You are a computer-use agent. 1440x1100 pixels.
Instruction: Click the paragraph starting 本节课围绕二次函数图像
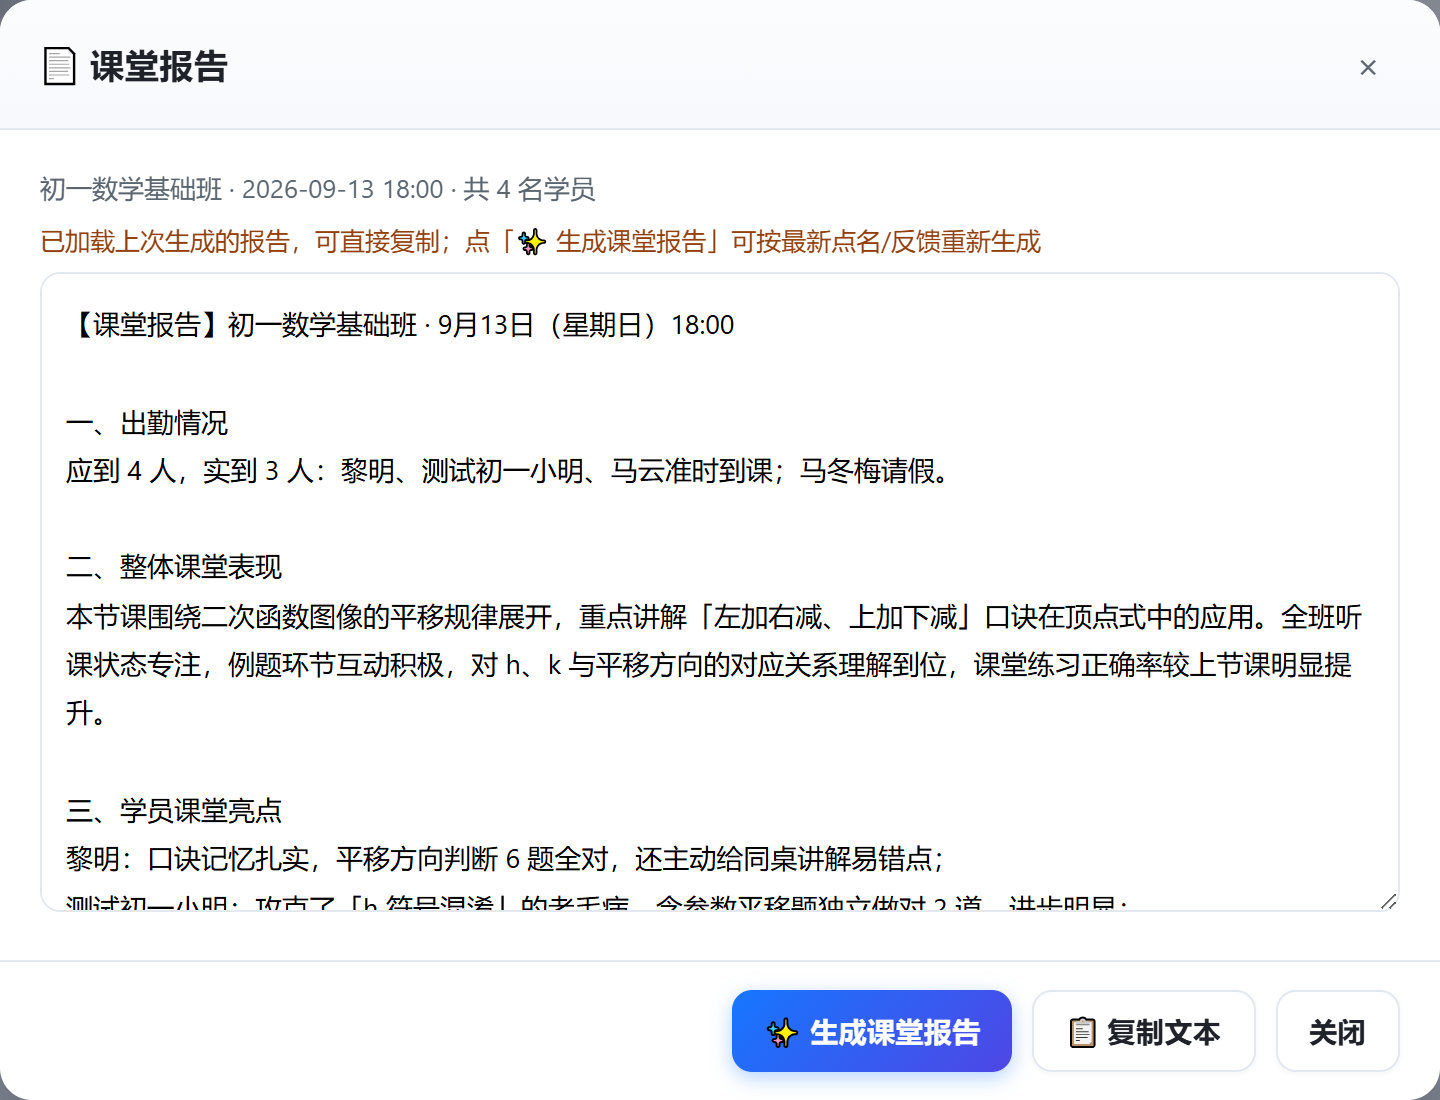pyautogui.click(x=714, y=665)
